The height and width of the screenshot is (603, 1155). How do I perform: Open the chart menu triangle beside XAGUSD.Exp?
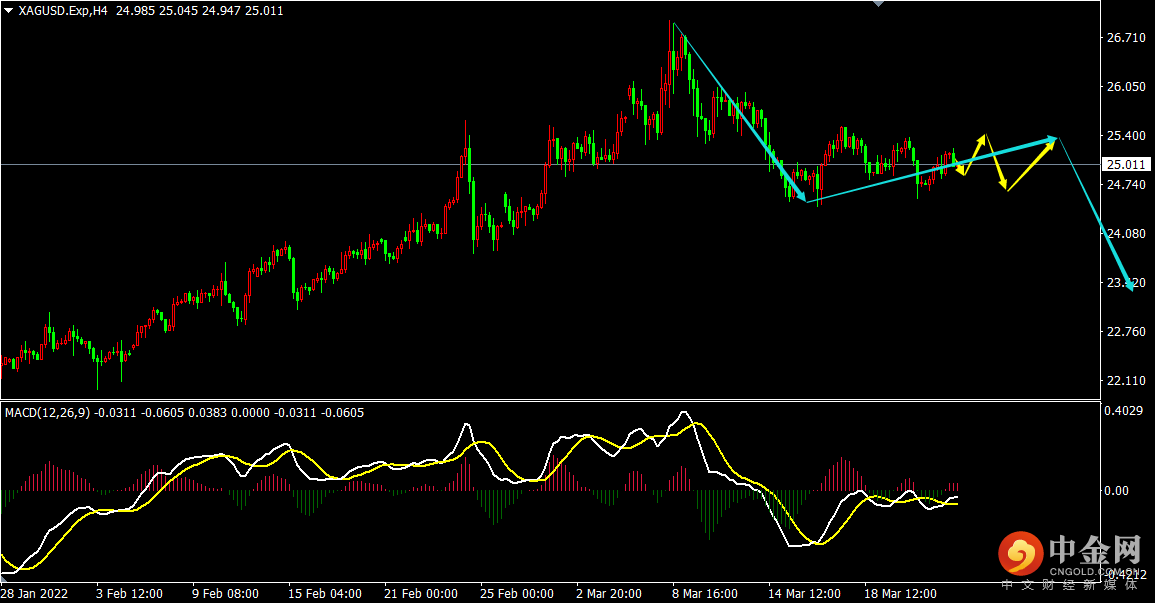pyautogui.click(x=9, y=11)
